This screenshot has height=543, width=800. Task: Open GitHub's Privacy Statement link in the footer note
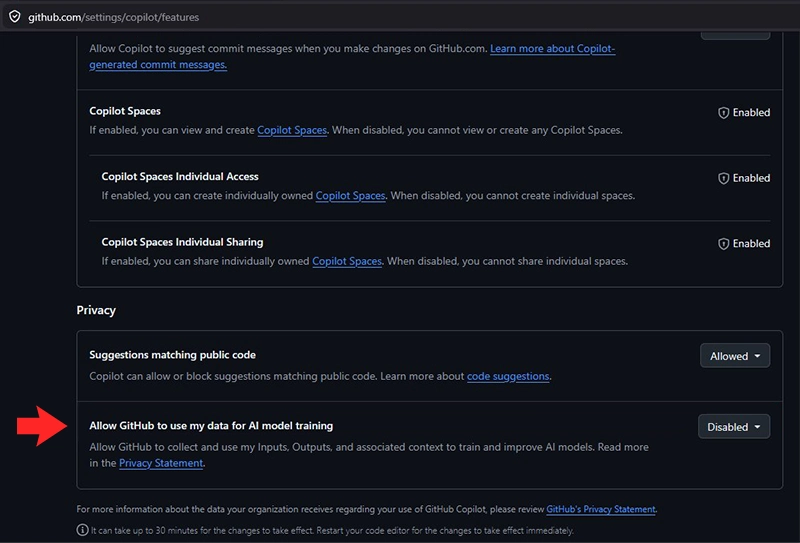[601, 509]
